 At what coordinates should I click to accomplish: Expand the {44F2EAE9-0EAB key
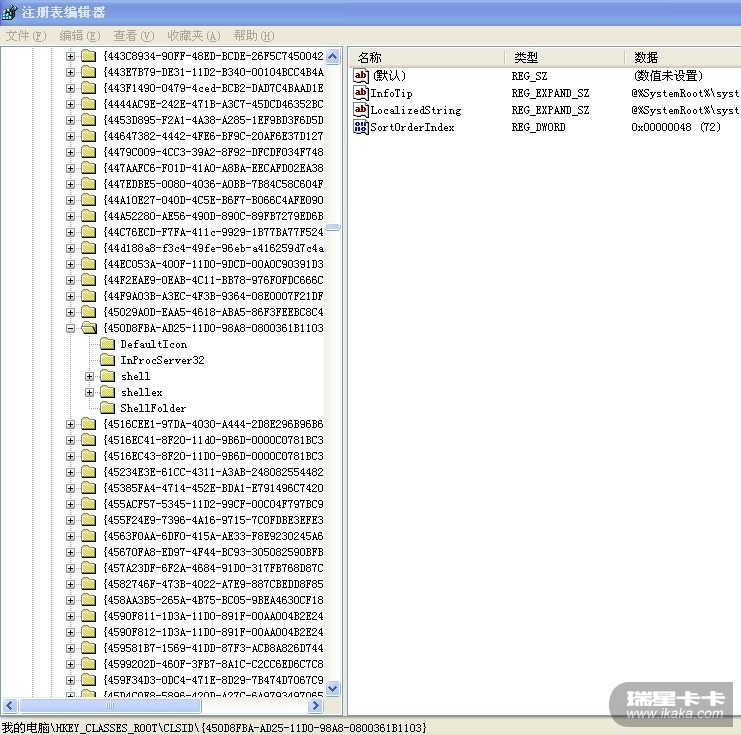tap(70, 280)
